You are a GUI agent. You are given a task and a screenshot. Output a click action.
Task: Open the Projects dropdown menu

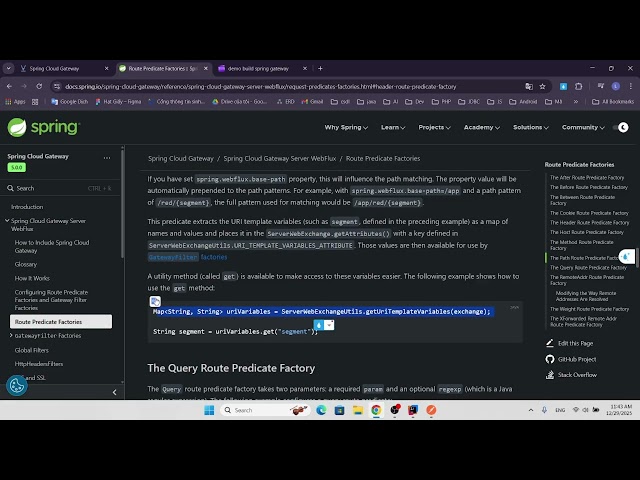point(434,127)
